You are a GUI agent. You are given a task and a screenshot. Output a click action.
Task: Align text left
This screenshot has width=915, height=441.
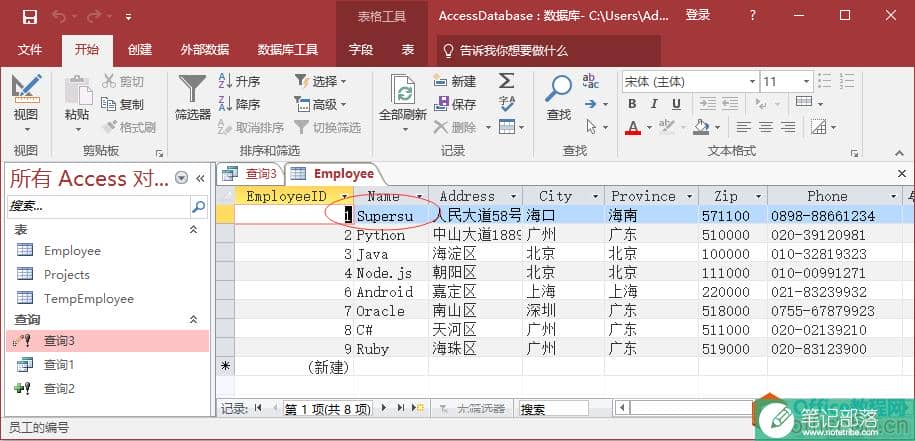point(743,127)
